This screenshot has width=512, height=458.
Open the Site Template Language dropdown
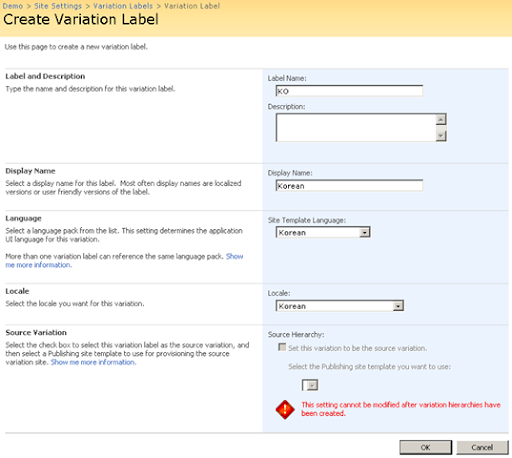(x=323, y=232)
